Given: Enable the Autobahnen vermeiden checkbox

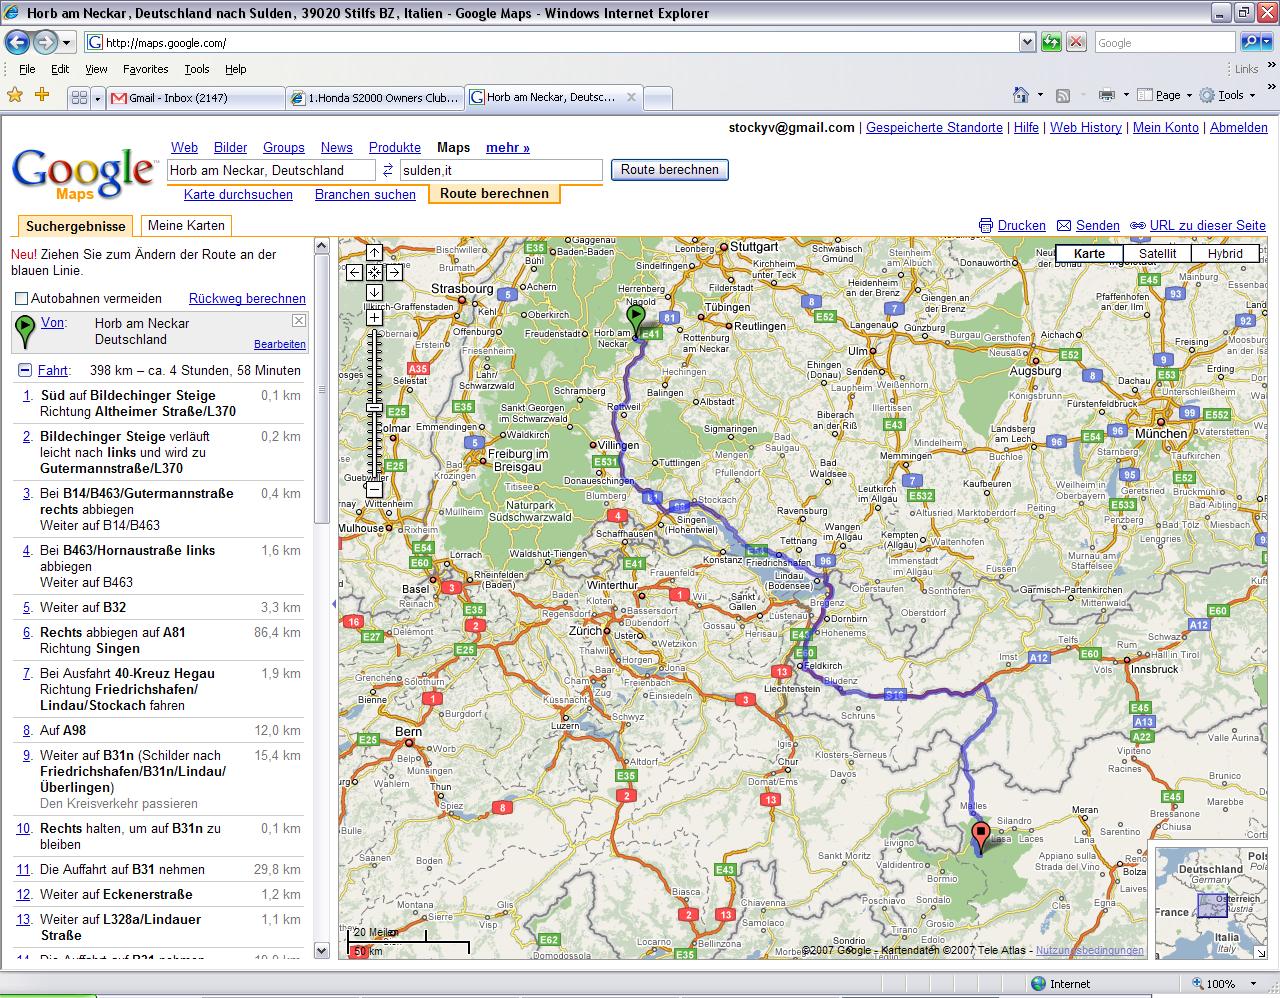Looking at the screenshot, I should pyautogui.click(x=21, y=299).
